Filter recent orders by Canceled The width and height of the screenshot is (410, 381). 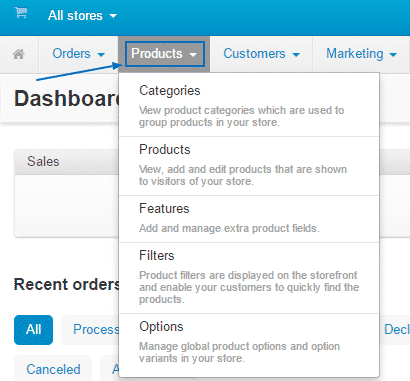click(53, 369)
